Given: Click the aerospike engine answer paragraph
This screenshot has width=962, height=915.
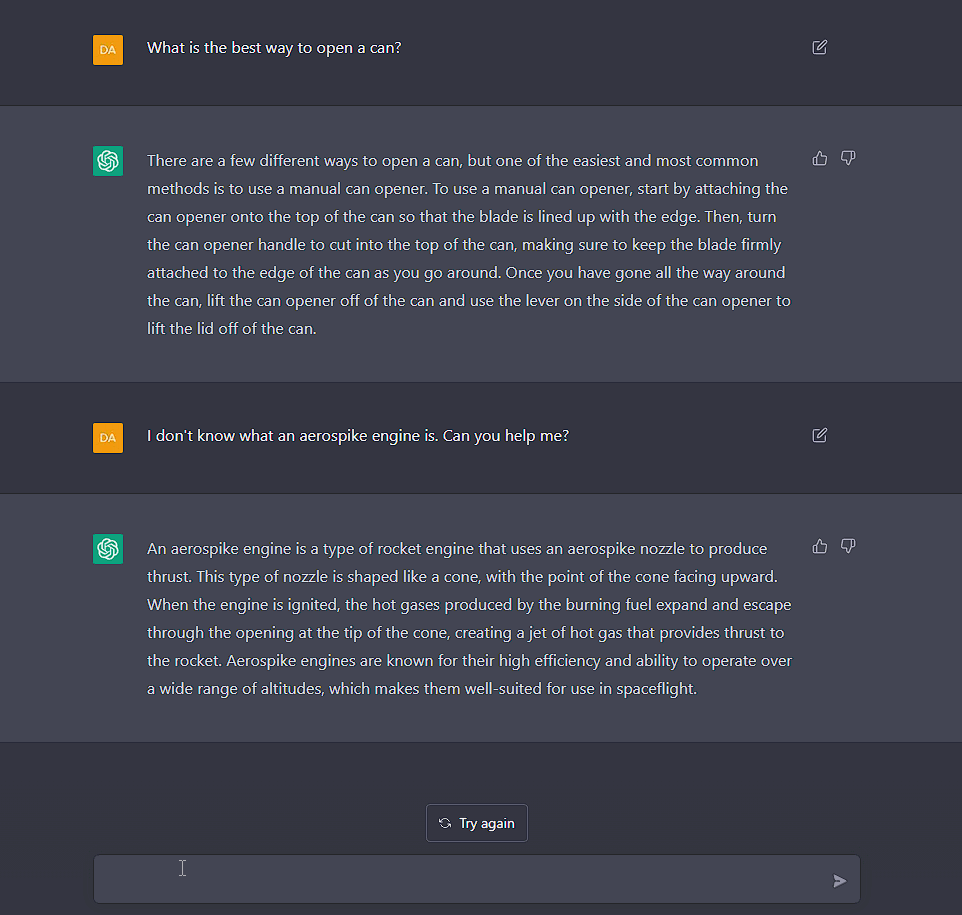Looking at the screenshot, I should (x=468, y=618).
